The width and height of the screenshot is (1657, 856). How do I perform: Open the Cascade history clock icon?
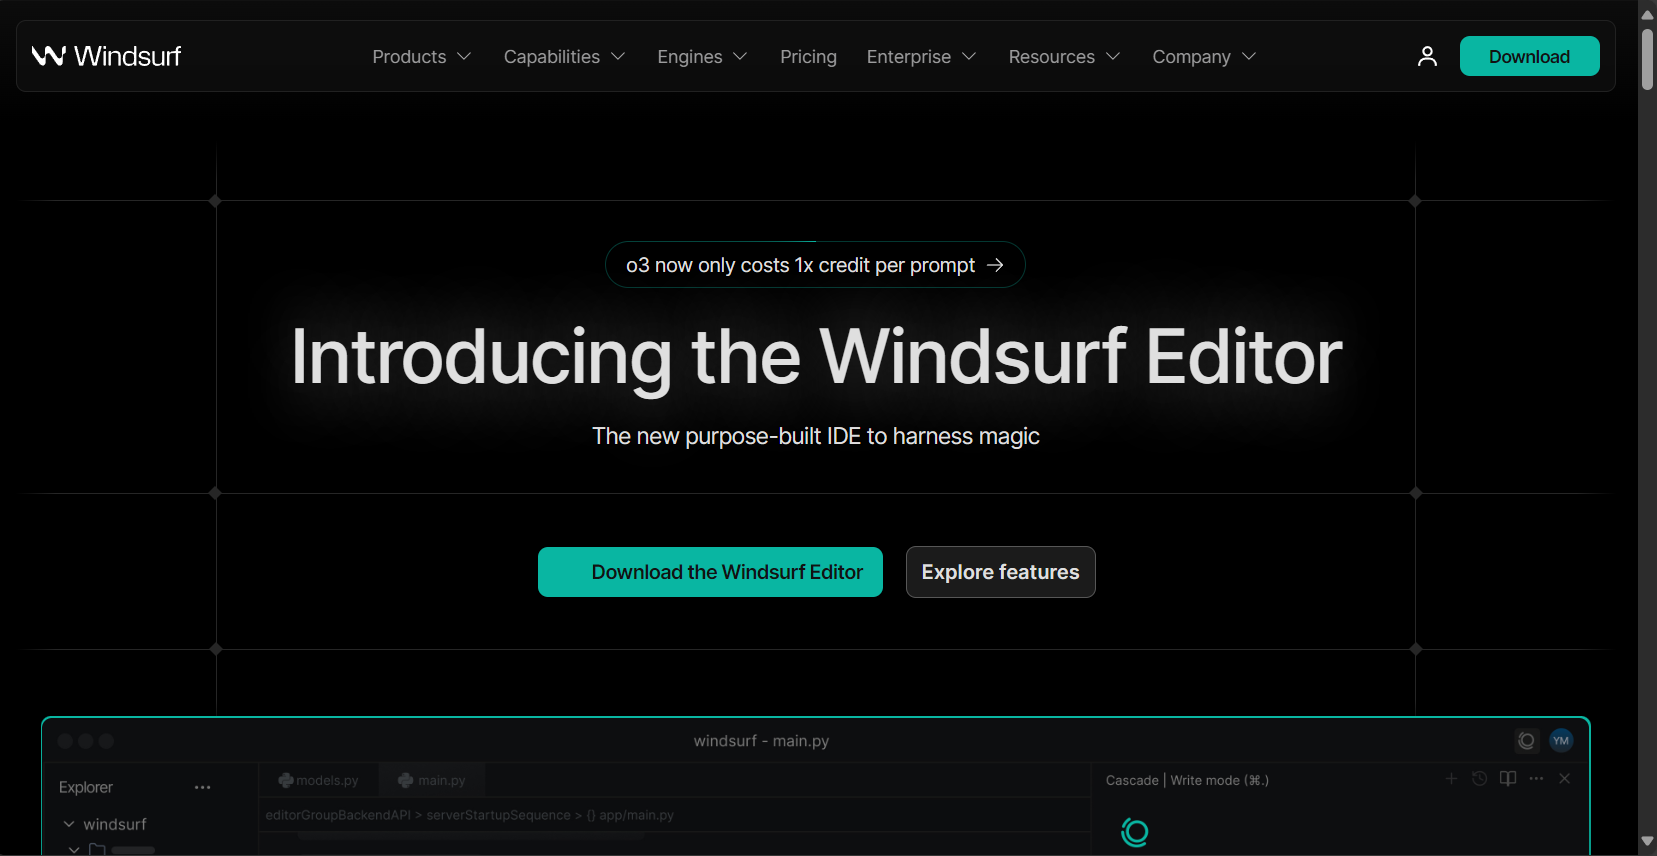tap(1480, 778)
